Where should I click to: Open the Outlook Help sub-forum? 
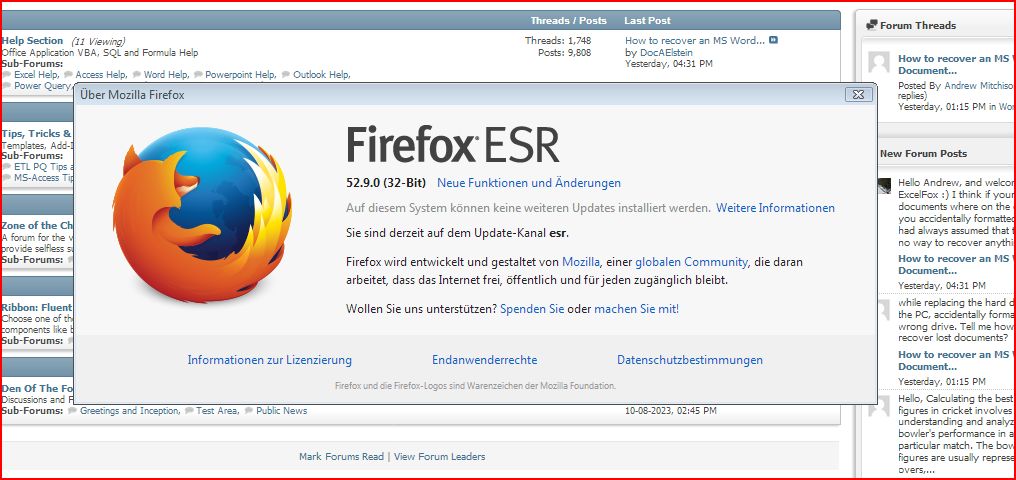point(321,74)
